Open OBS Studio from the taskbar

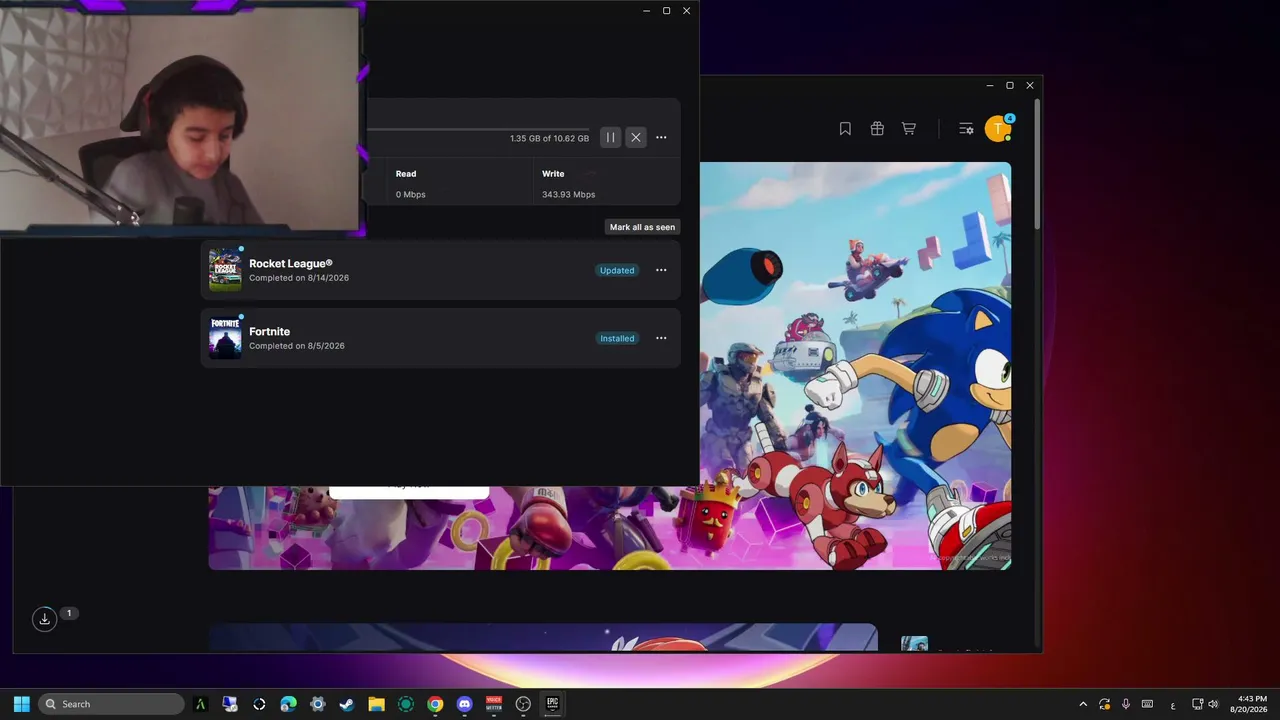pyautogui.click(x=523, y=704)
